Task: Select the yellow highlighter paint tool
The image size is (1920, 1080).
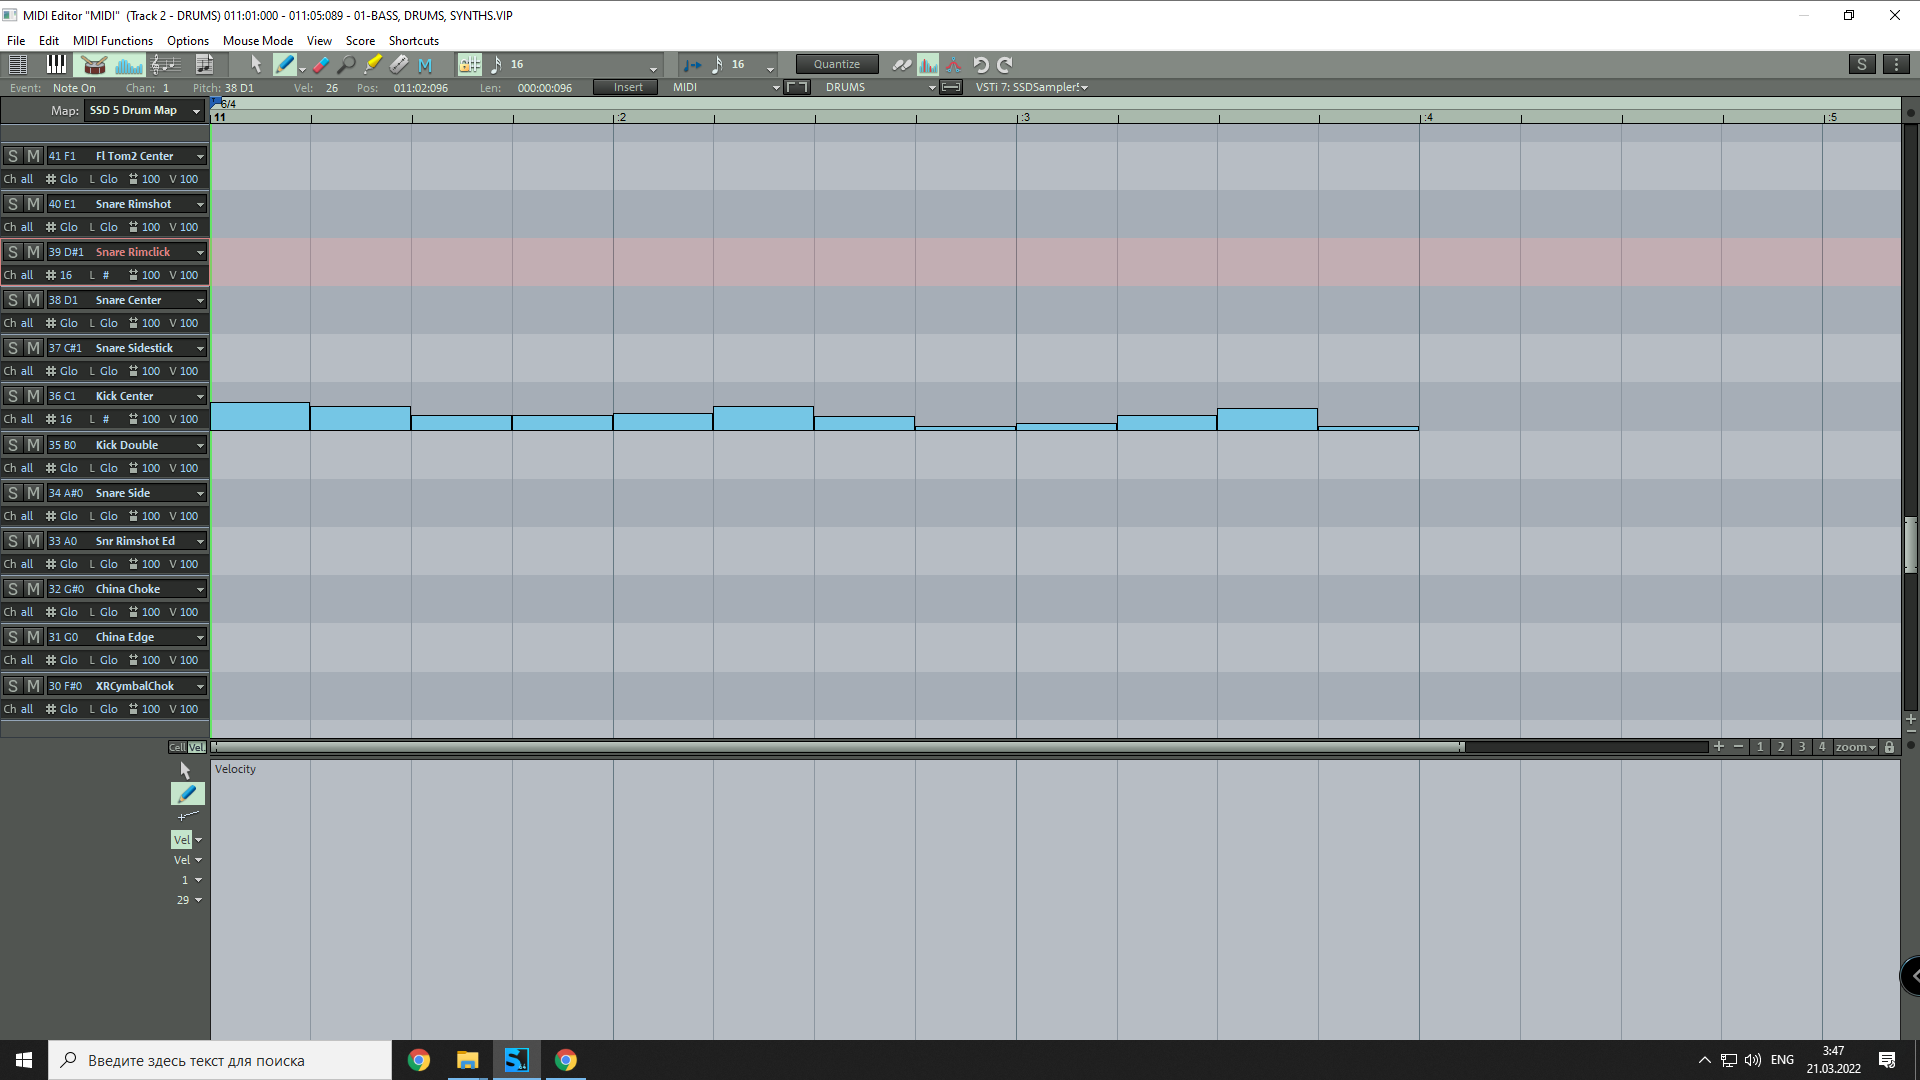Action: [372, 65]
